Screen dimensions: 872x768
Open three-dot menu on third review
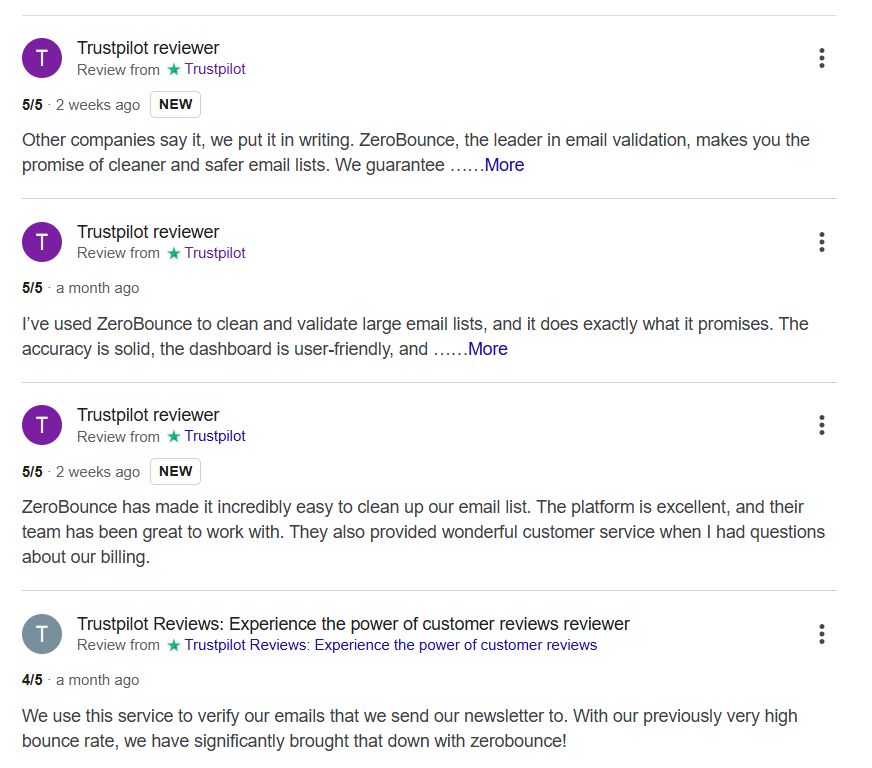point(821,425)
